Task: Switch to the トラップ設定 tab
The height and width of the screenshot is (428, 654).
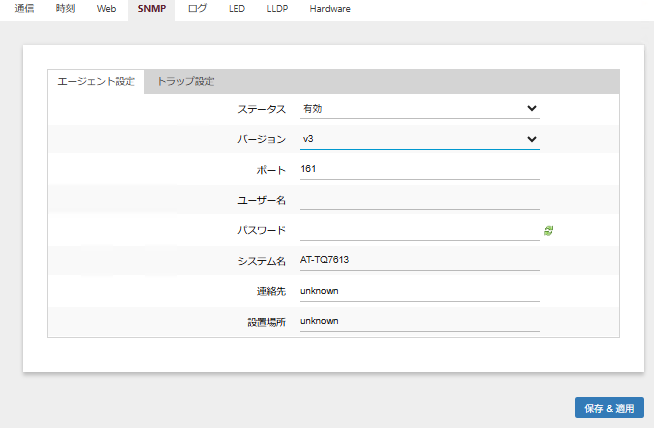Action: click(x=186, y=82)
